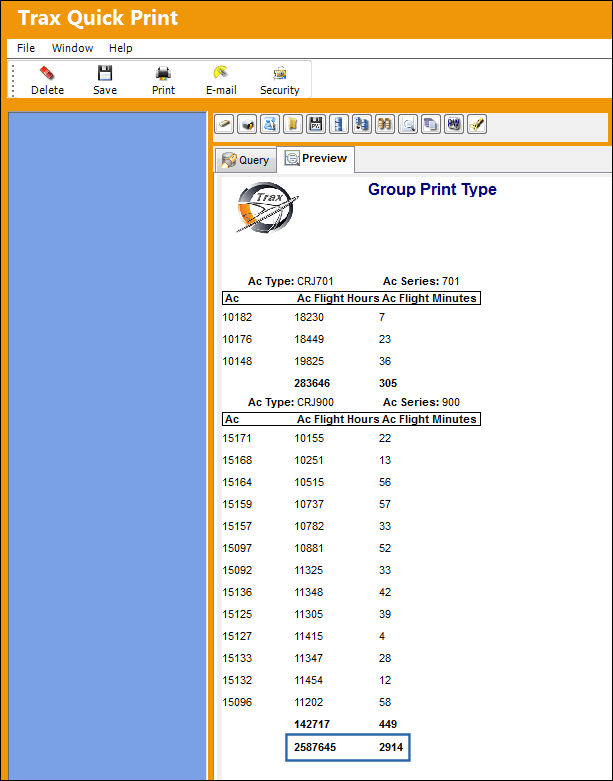613x781 pixels.
Task: Click the yellow checkmark icon
Action: tap(477, 124)
